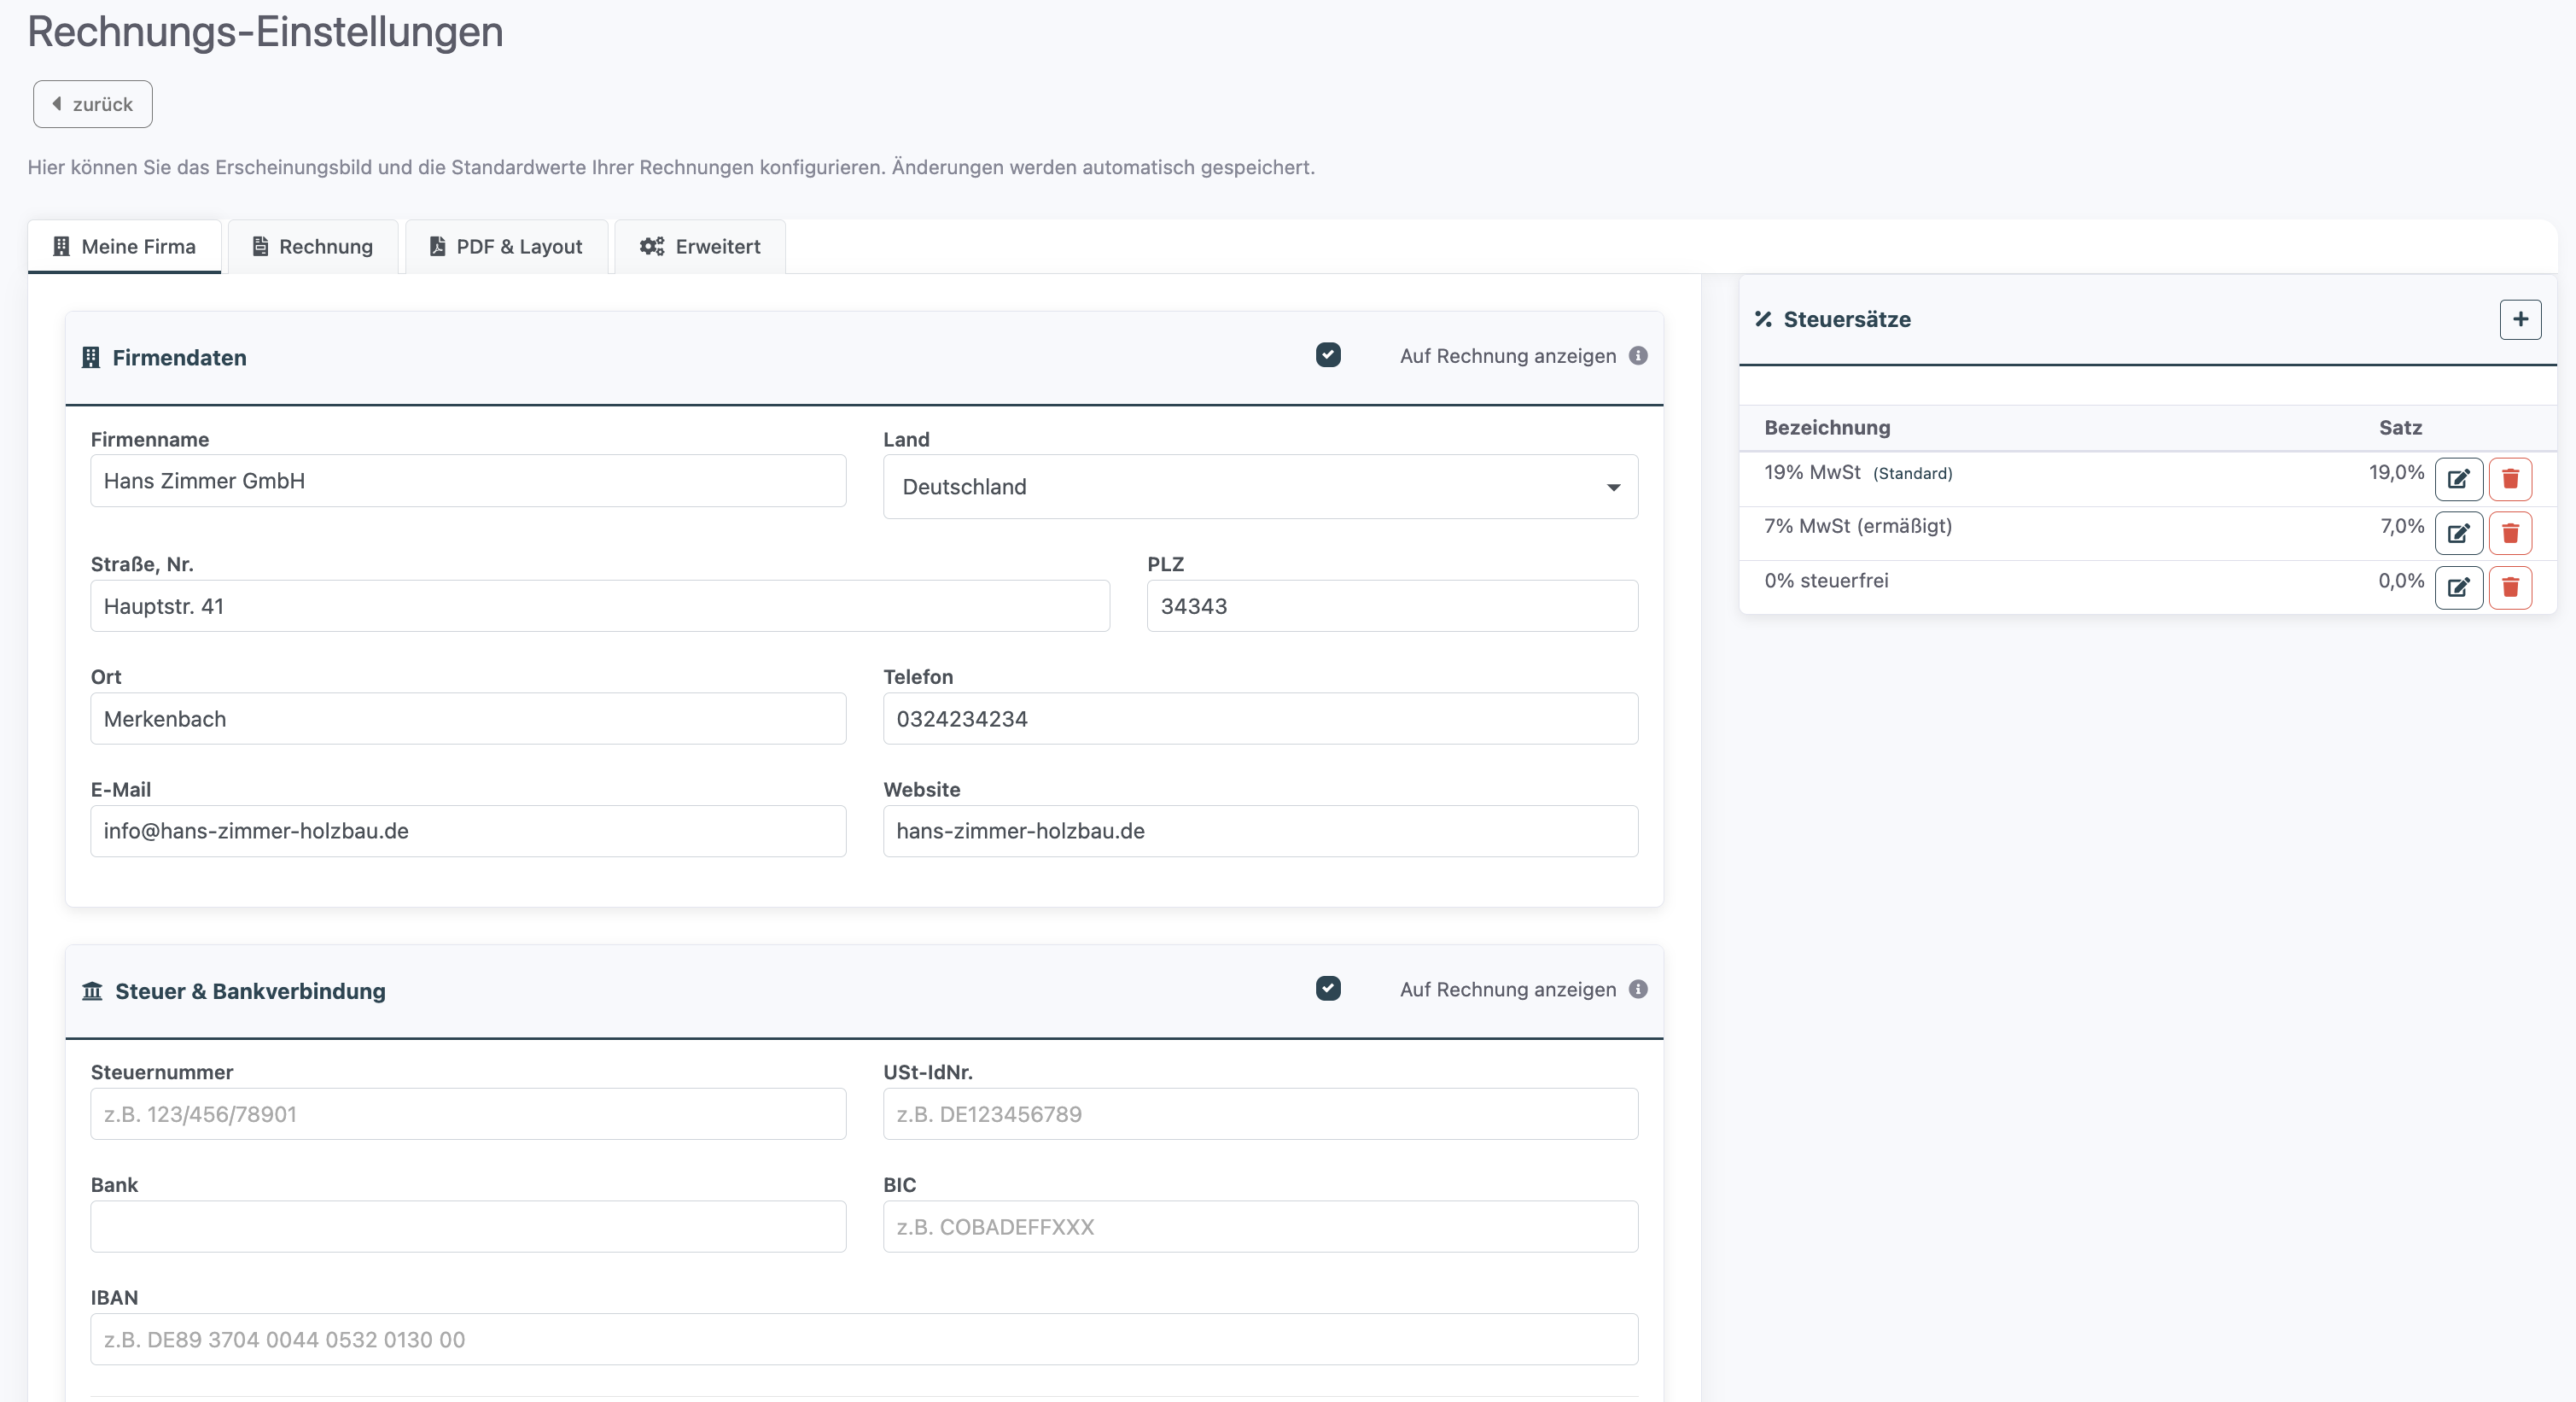Delete the 0% steuerfrei tax rate
Screen dimensions: 2576x1402
(2509, 587)
